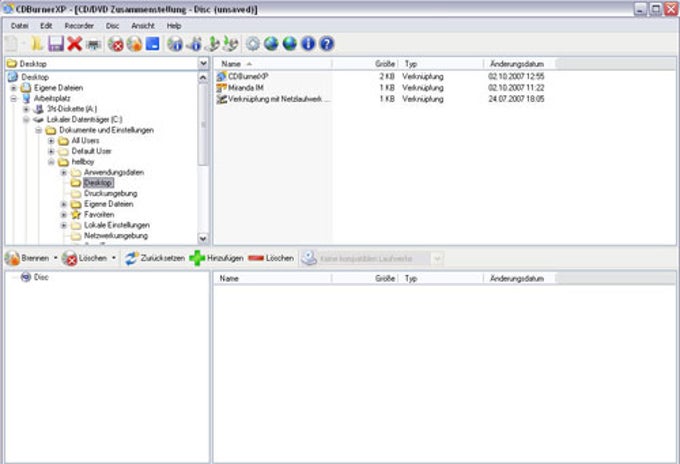Sort lower compilation list by Größe column
Viewport: 680px width, 464px height.
(364, 278)
